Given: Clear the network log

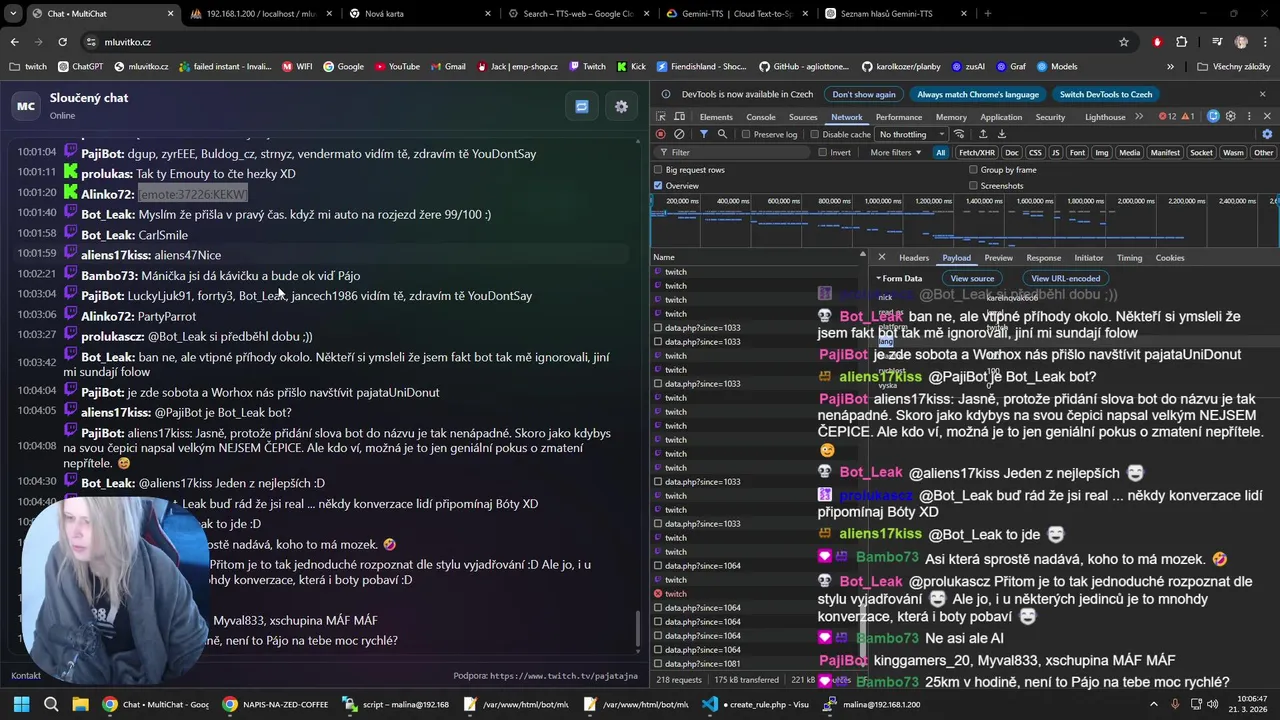Looking at the screenshot, I should (679, 134).
